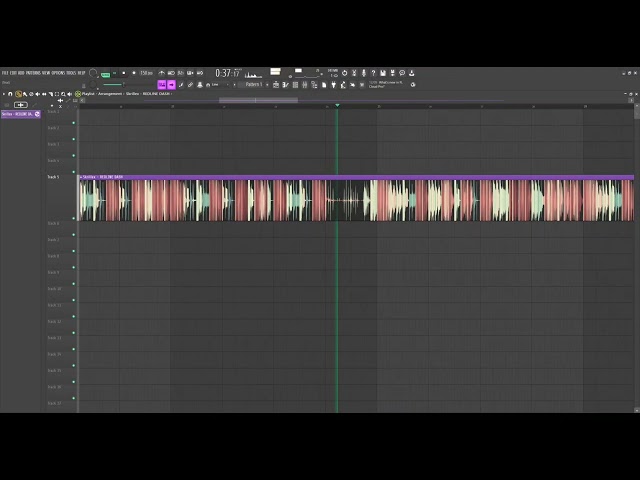Select the Draw pencil tool in playlist toolbar
Viewport: 640px width, 480px height.
coord(18,94)
